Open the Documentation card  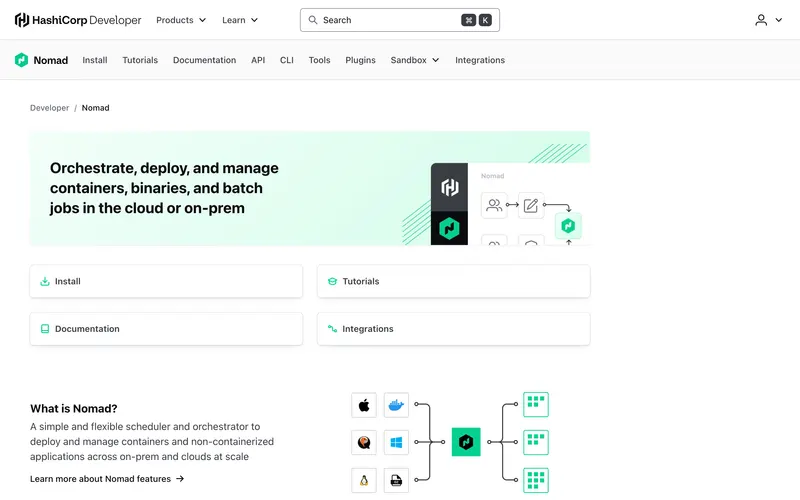point(166,329)
